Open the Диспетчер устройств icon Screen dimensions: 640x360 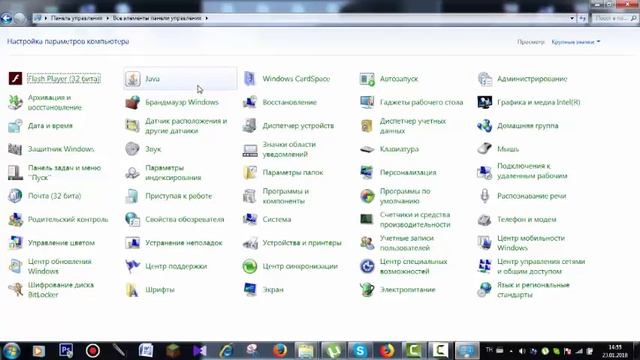[x=250, y=126]
